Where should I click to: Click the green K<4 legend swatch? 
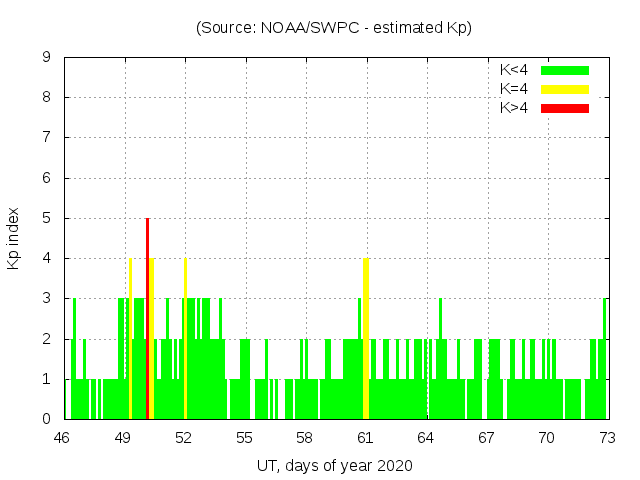tap(565, 70)
